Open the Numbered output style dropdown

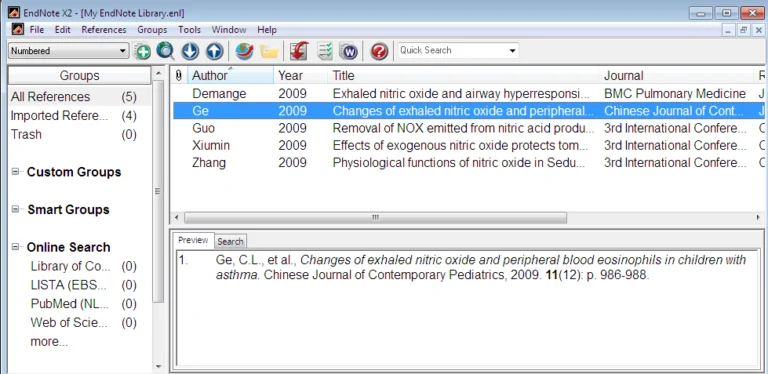[x=69, y=50]
